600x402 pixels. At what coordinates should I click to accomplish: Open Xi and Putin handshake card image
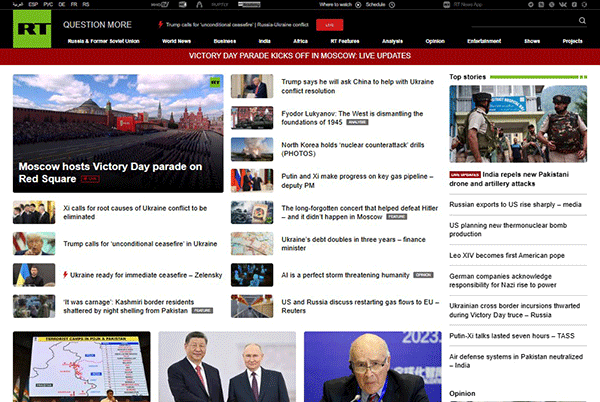tap(227, 366)
